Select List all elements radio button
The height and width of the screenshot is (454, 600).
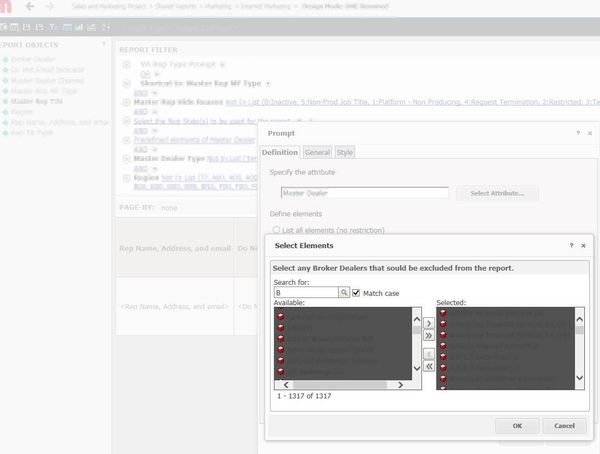(x=276, y=230)
